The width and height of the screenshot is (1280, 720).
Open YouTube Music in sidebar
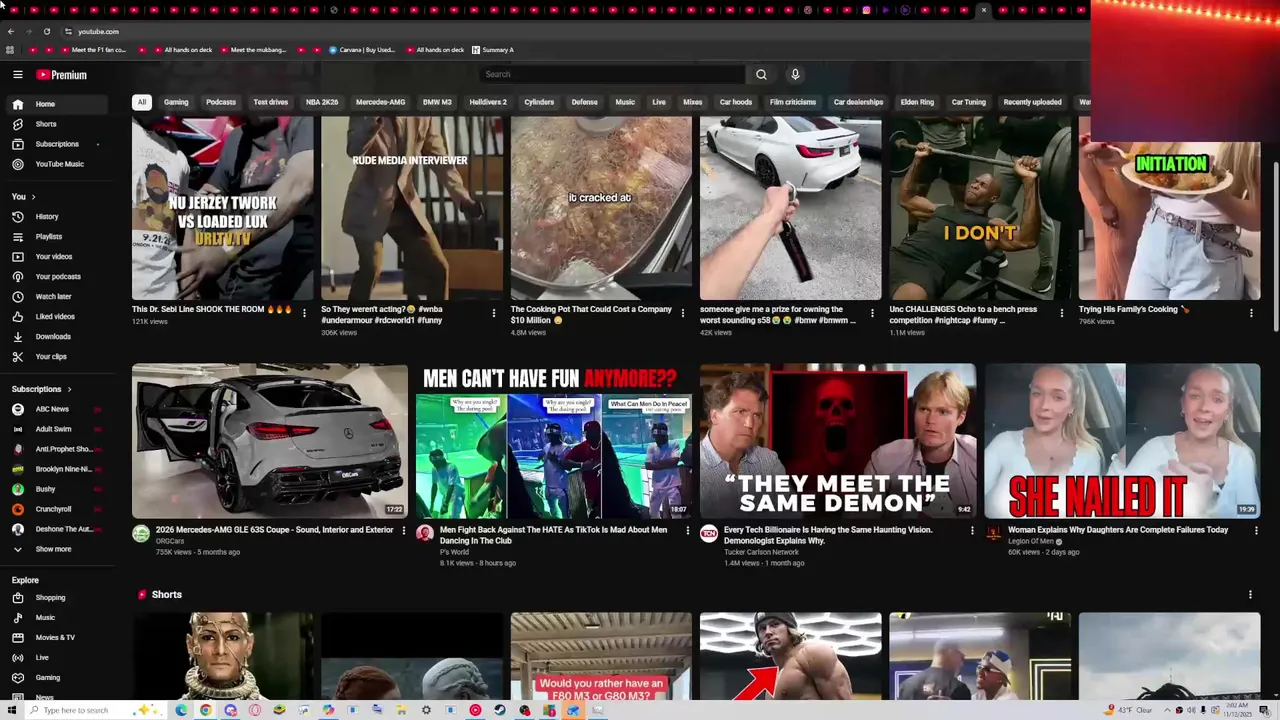point(55,164)
